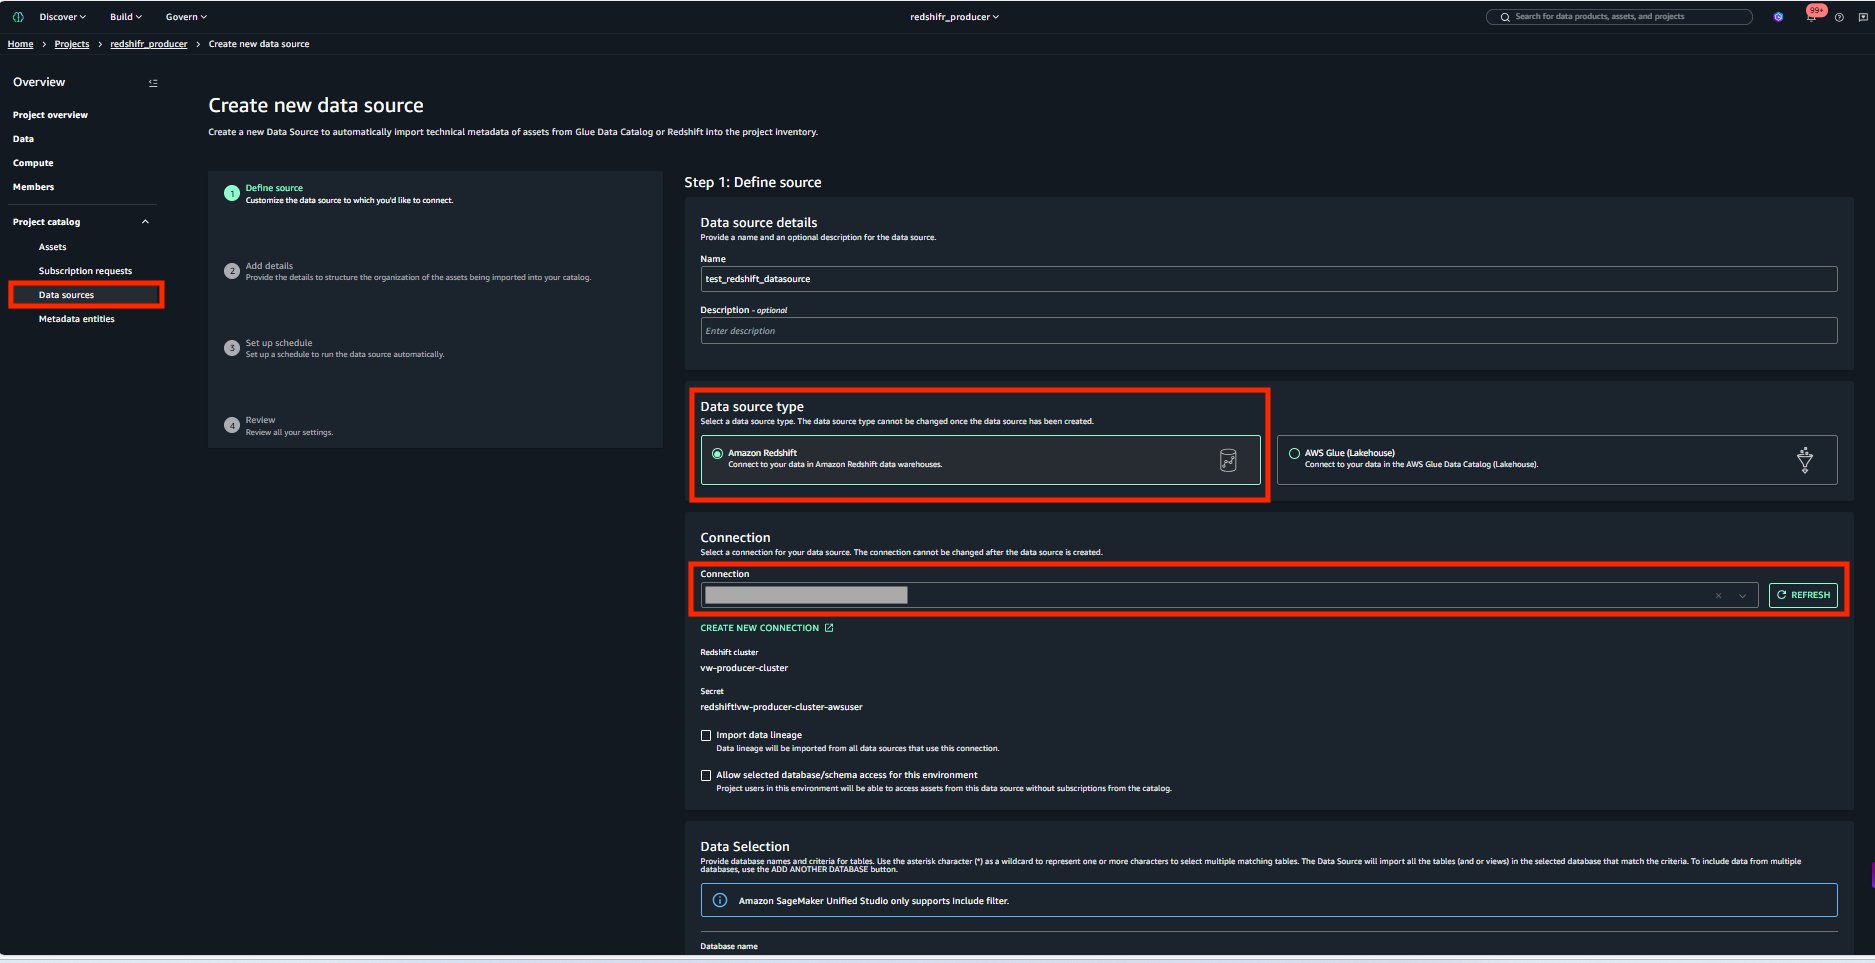Click the REFRESH connections button
Viewport: 1875px width, 963px height.
1803,595
